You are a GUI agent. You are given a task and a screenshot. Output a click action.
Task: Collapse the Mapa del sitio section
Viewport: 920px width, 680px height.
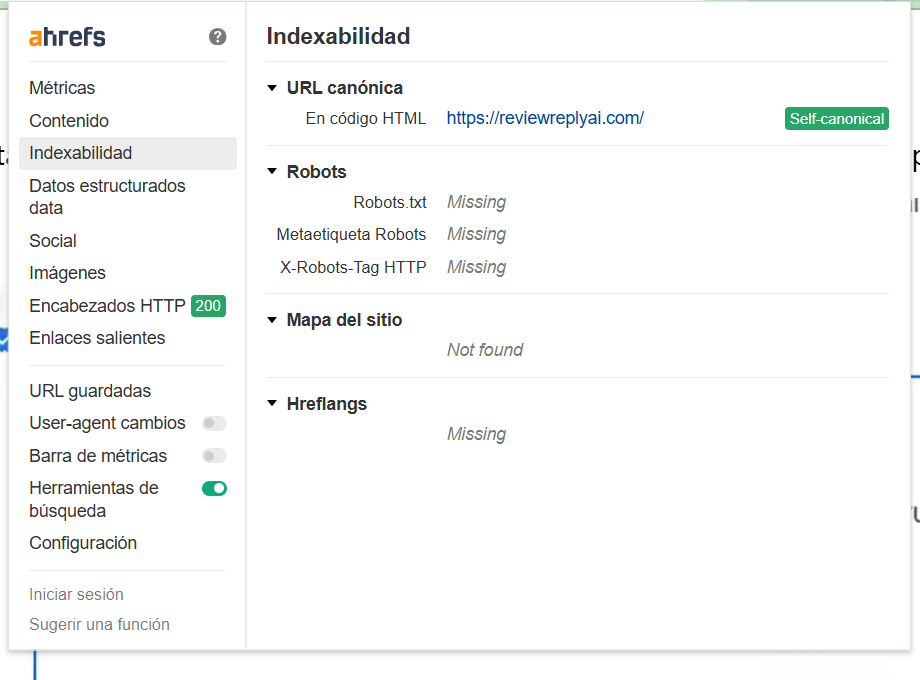272,320
